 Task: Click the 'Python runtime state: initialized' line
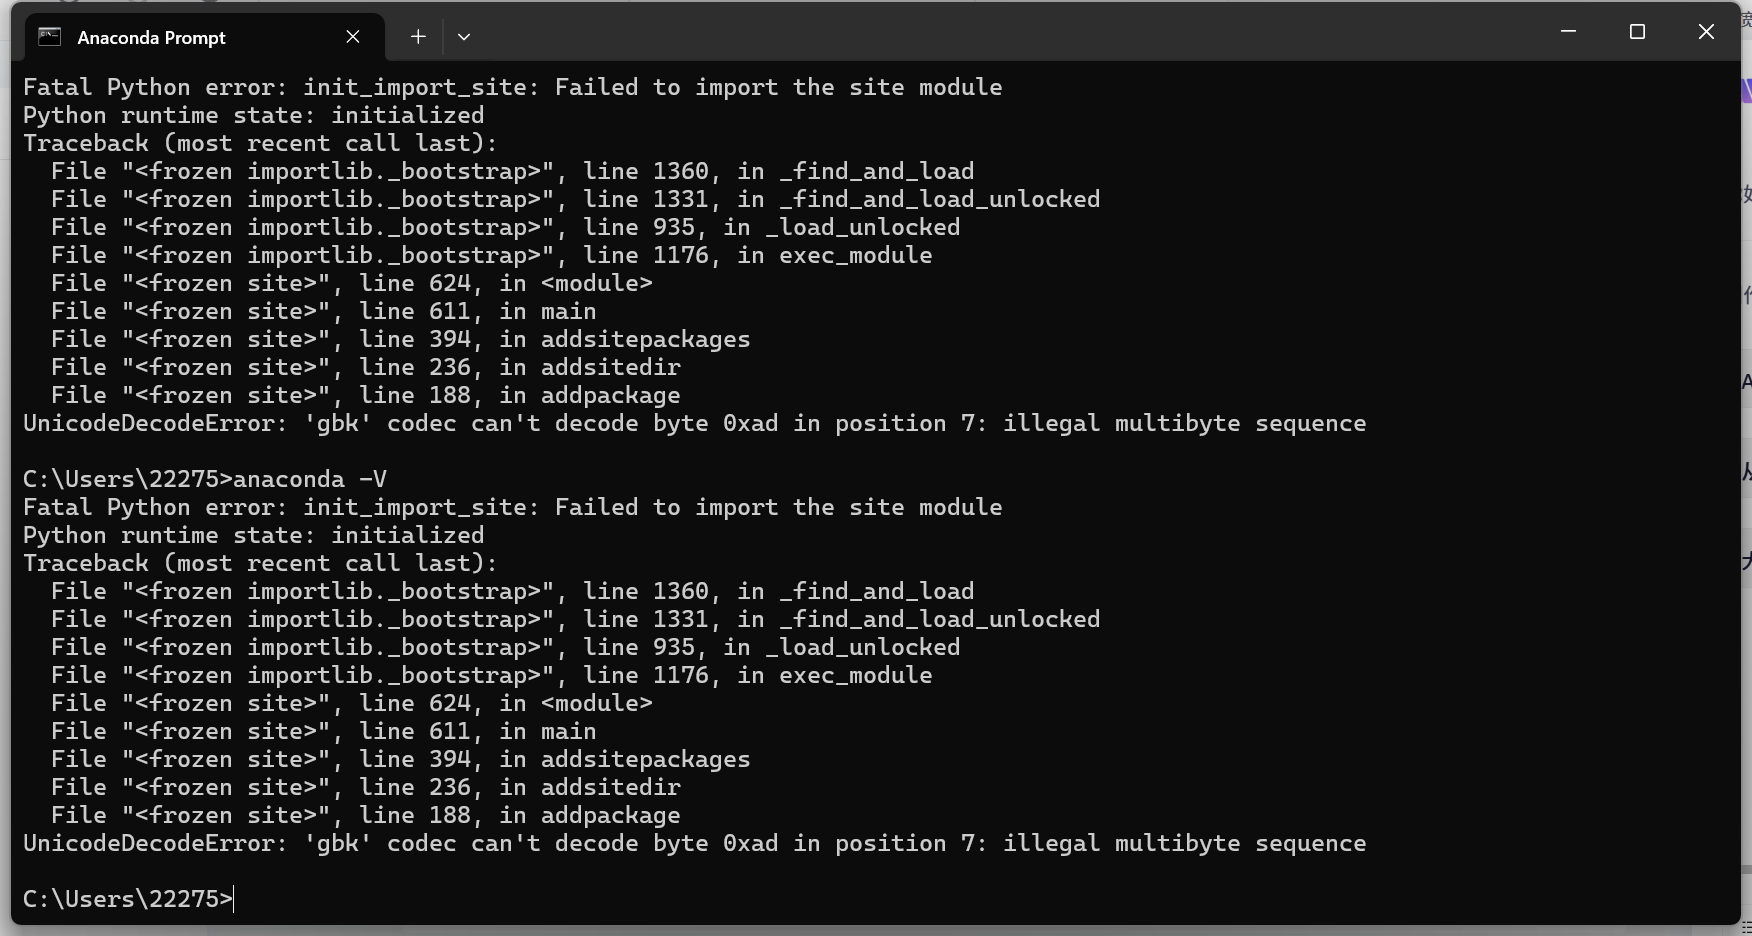click(252, 115)
